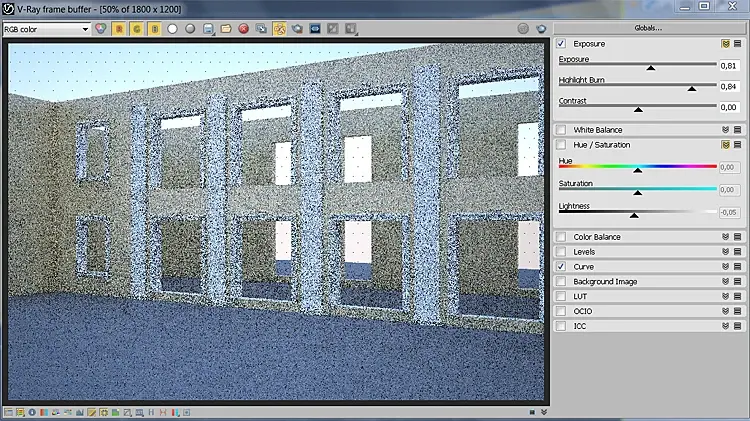The height and width of the screenshot is (421, 750).
Task: Expand the Color Balance rollout arrow
Action: pos(726,237)
